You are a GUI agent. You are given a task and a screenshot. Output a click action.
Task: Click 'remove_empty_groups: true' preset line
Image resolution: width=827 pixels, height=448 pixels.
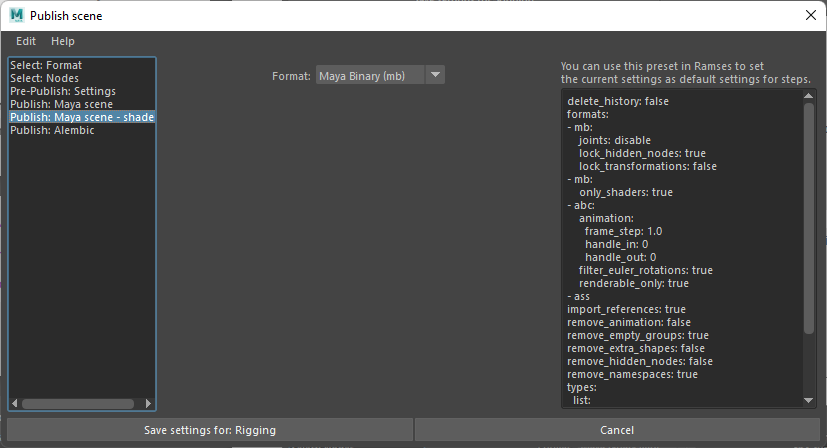(638, 335)
